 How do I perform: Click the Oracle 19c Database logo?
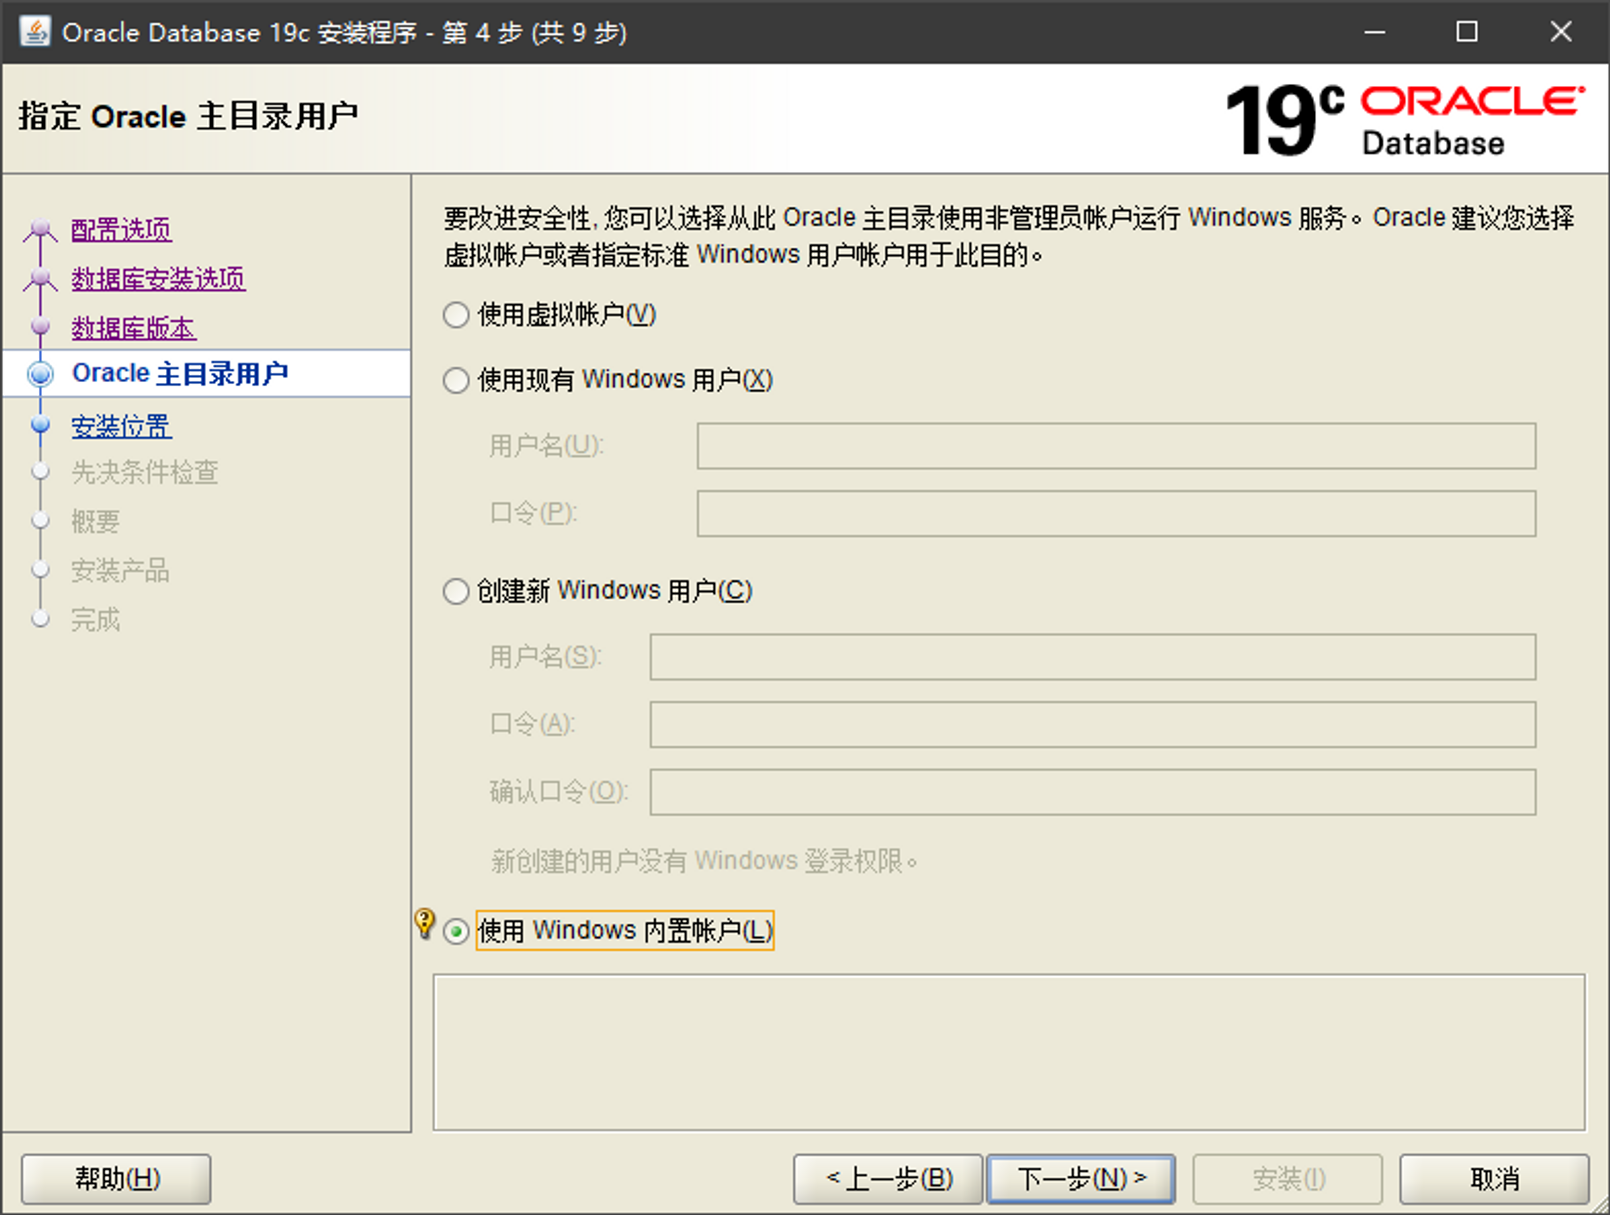pos(1404,120)
